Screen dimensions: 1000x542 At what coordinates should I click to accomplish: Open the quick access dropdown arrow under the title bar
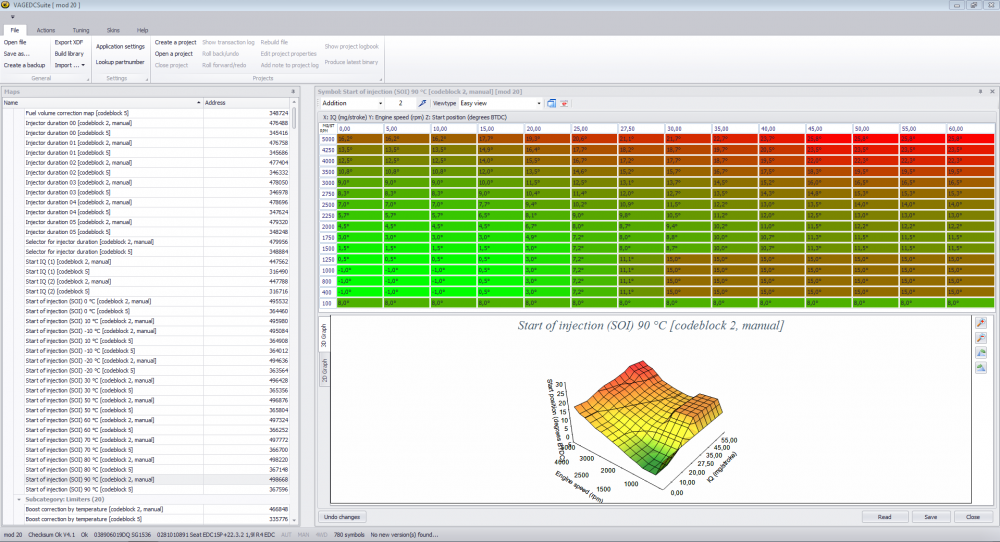[13, 17]
